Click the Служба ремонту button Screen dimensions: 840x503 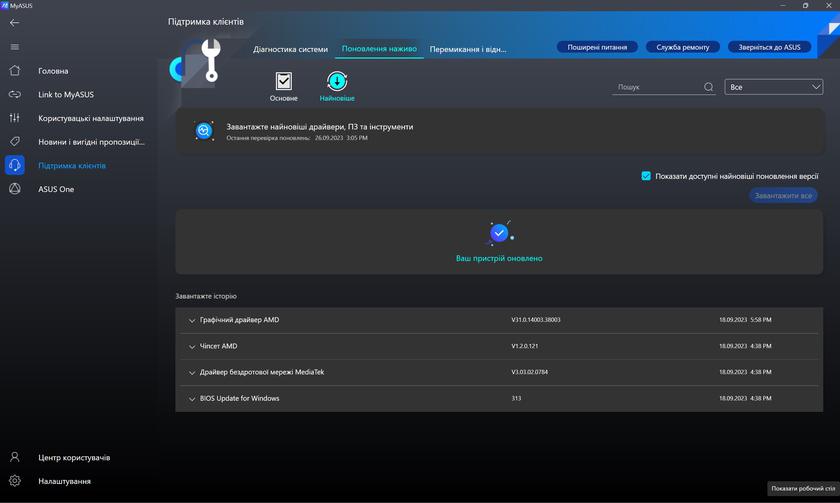683,47
